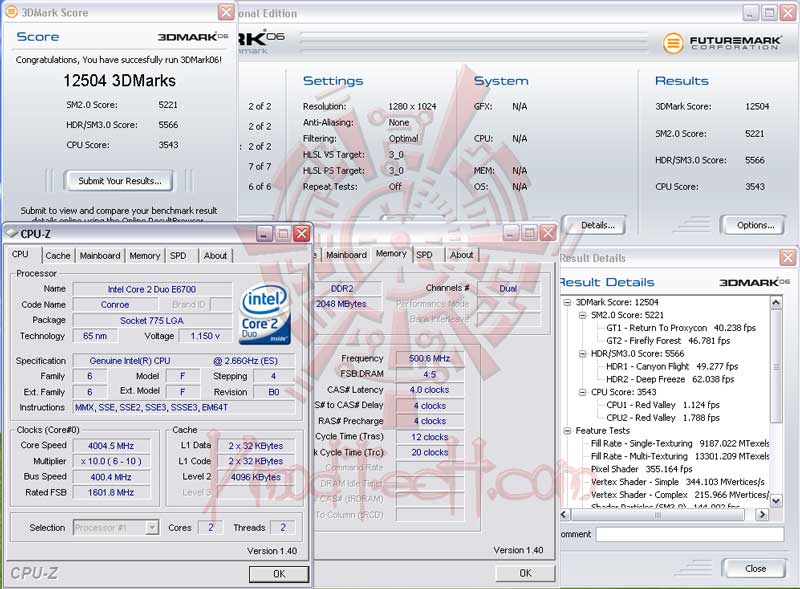This screenshot has height=589, width=800.
Task: Open Options in 3DMark window
Action: point(753,225)
